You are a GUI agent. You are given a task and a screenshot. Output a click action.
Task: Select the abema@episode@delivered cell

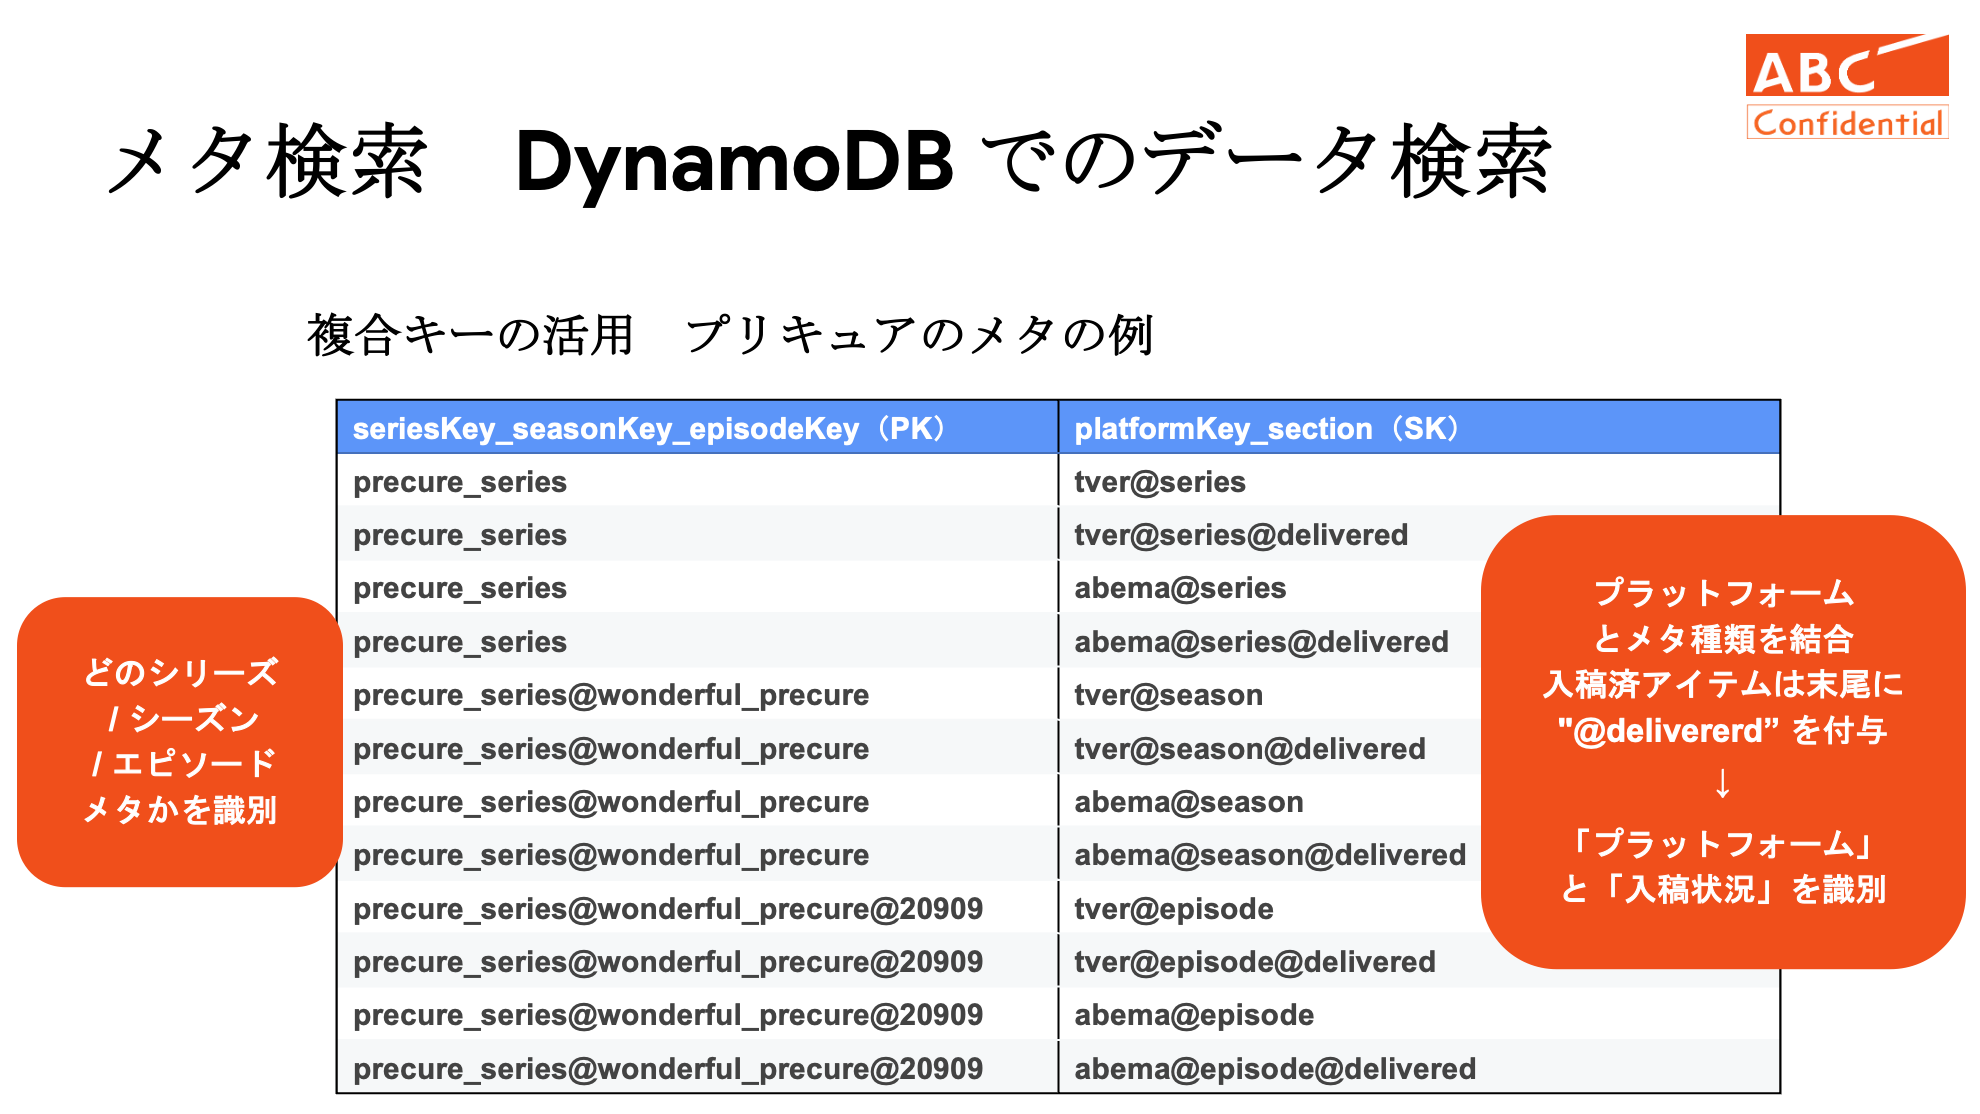coord(1275,1069)
